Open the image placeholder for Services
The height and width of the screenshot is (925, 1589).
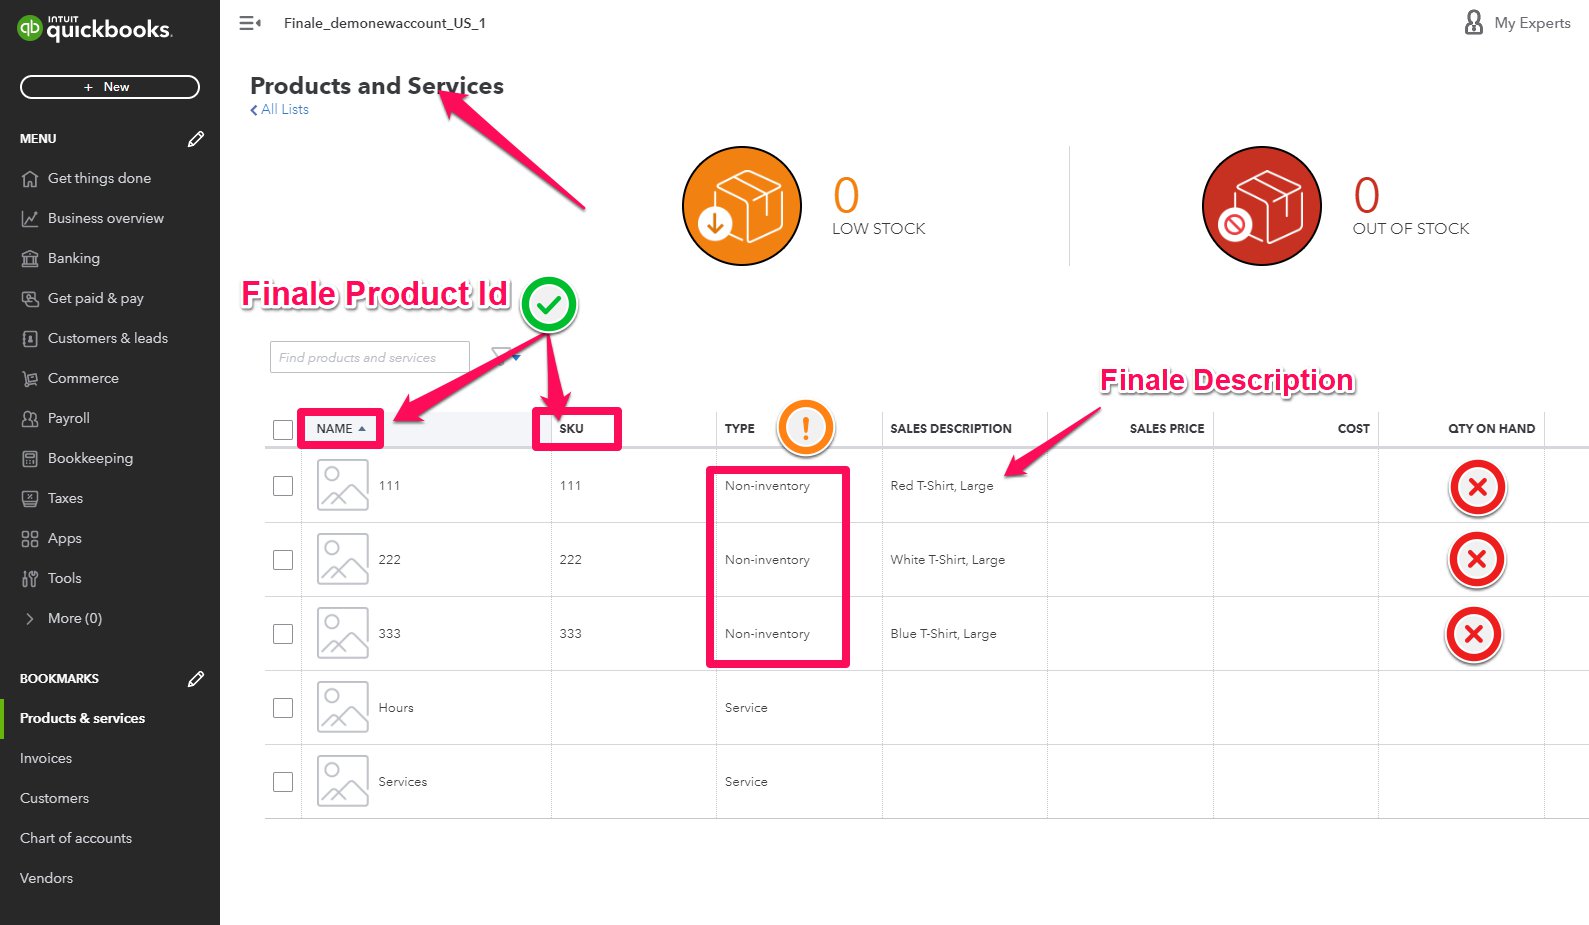tap(343, 781)
